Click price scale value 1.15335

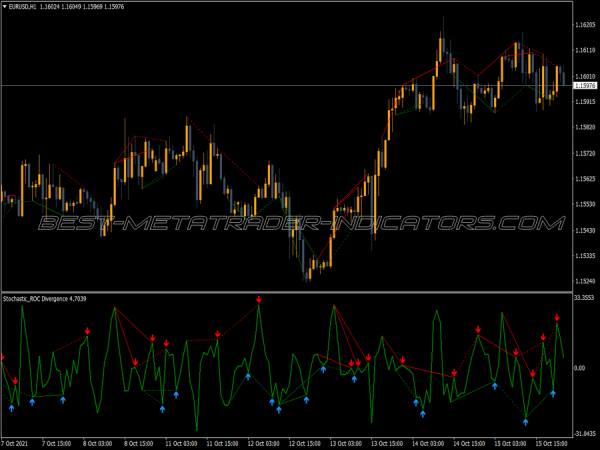click(585, 256)
